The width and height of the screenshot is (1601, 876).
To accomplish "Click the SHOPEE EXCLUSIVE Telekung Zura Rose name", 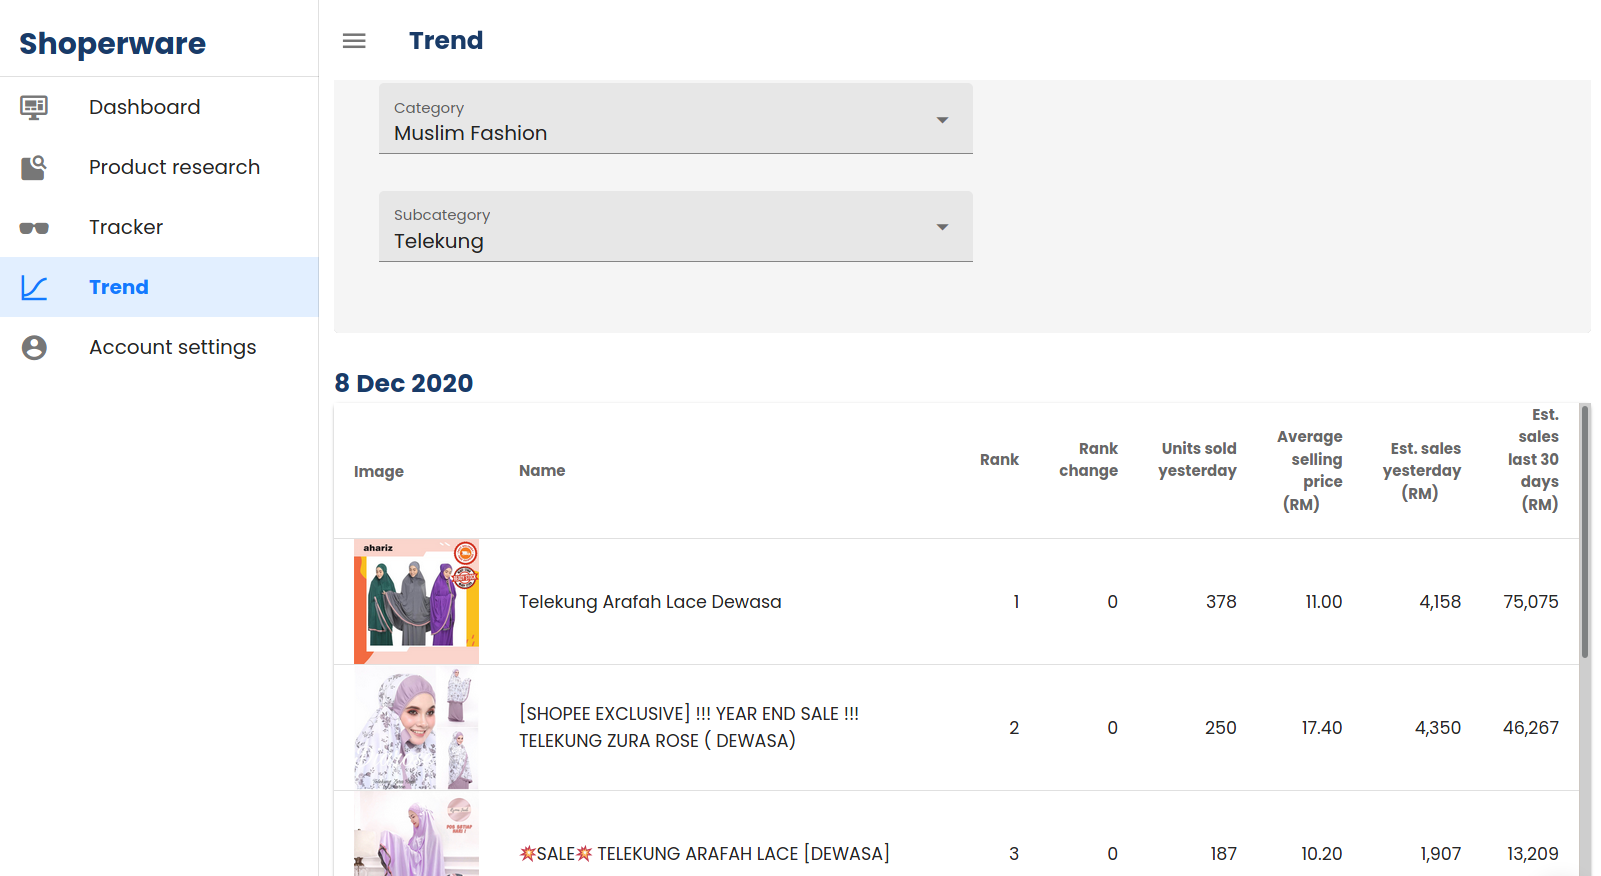I will (689, 727).
